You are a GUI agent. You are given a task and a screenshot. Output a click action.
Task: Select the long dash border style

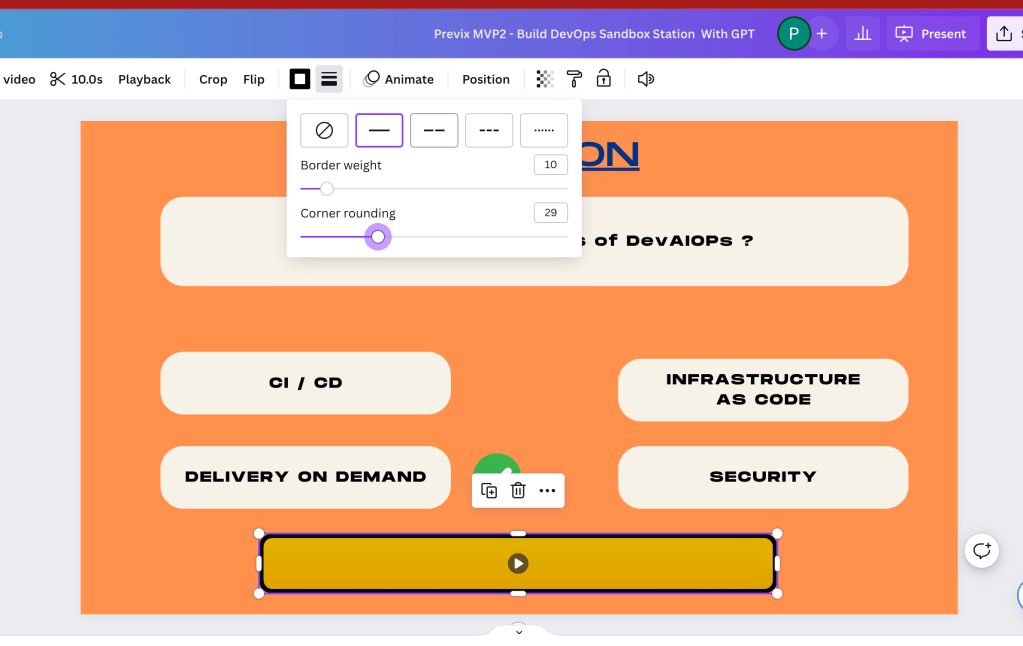(434, 130)
